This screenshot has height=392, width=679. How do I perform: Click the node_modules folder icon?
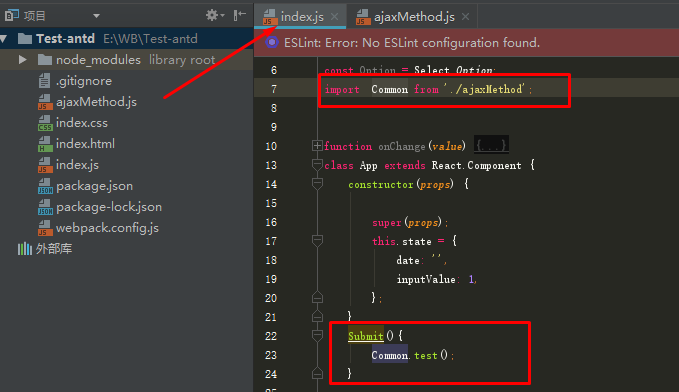click(x=45, y=59)
